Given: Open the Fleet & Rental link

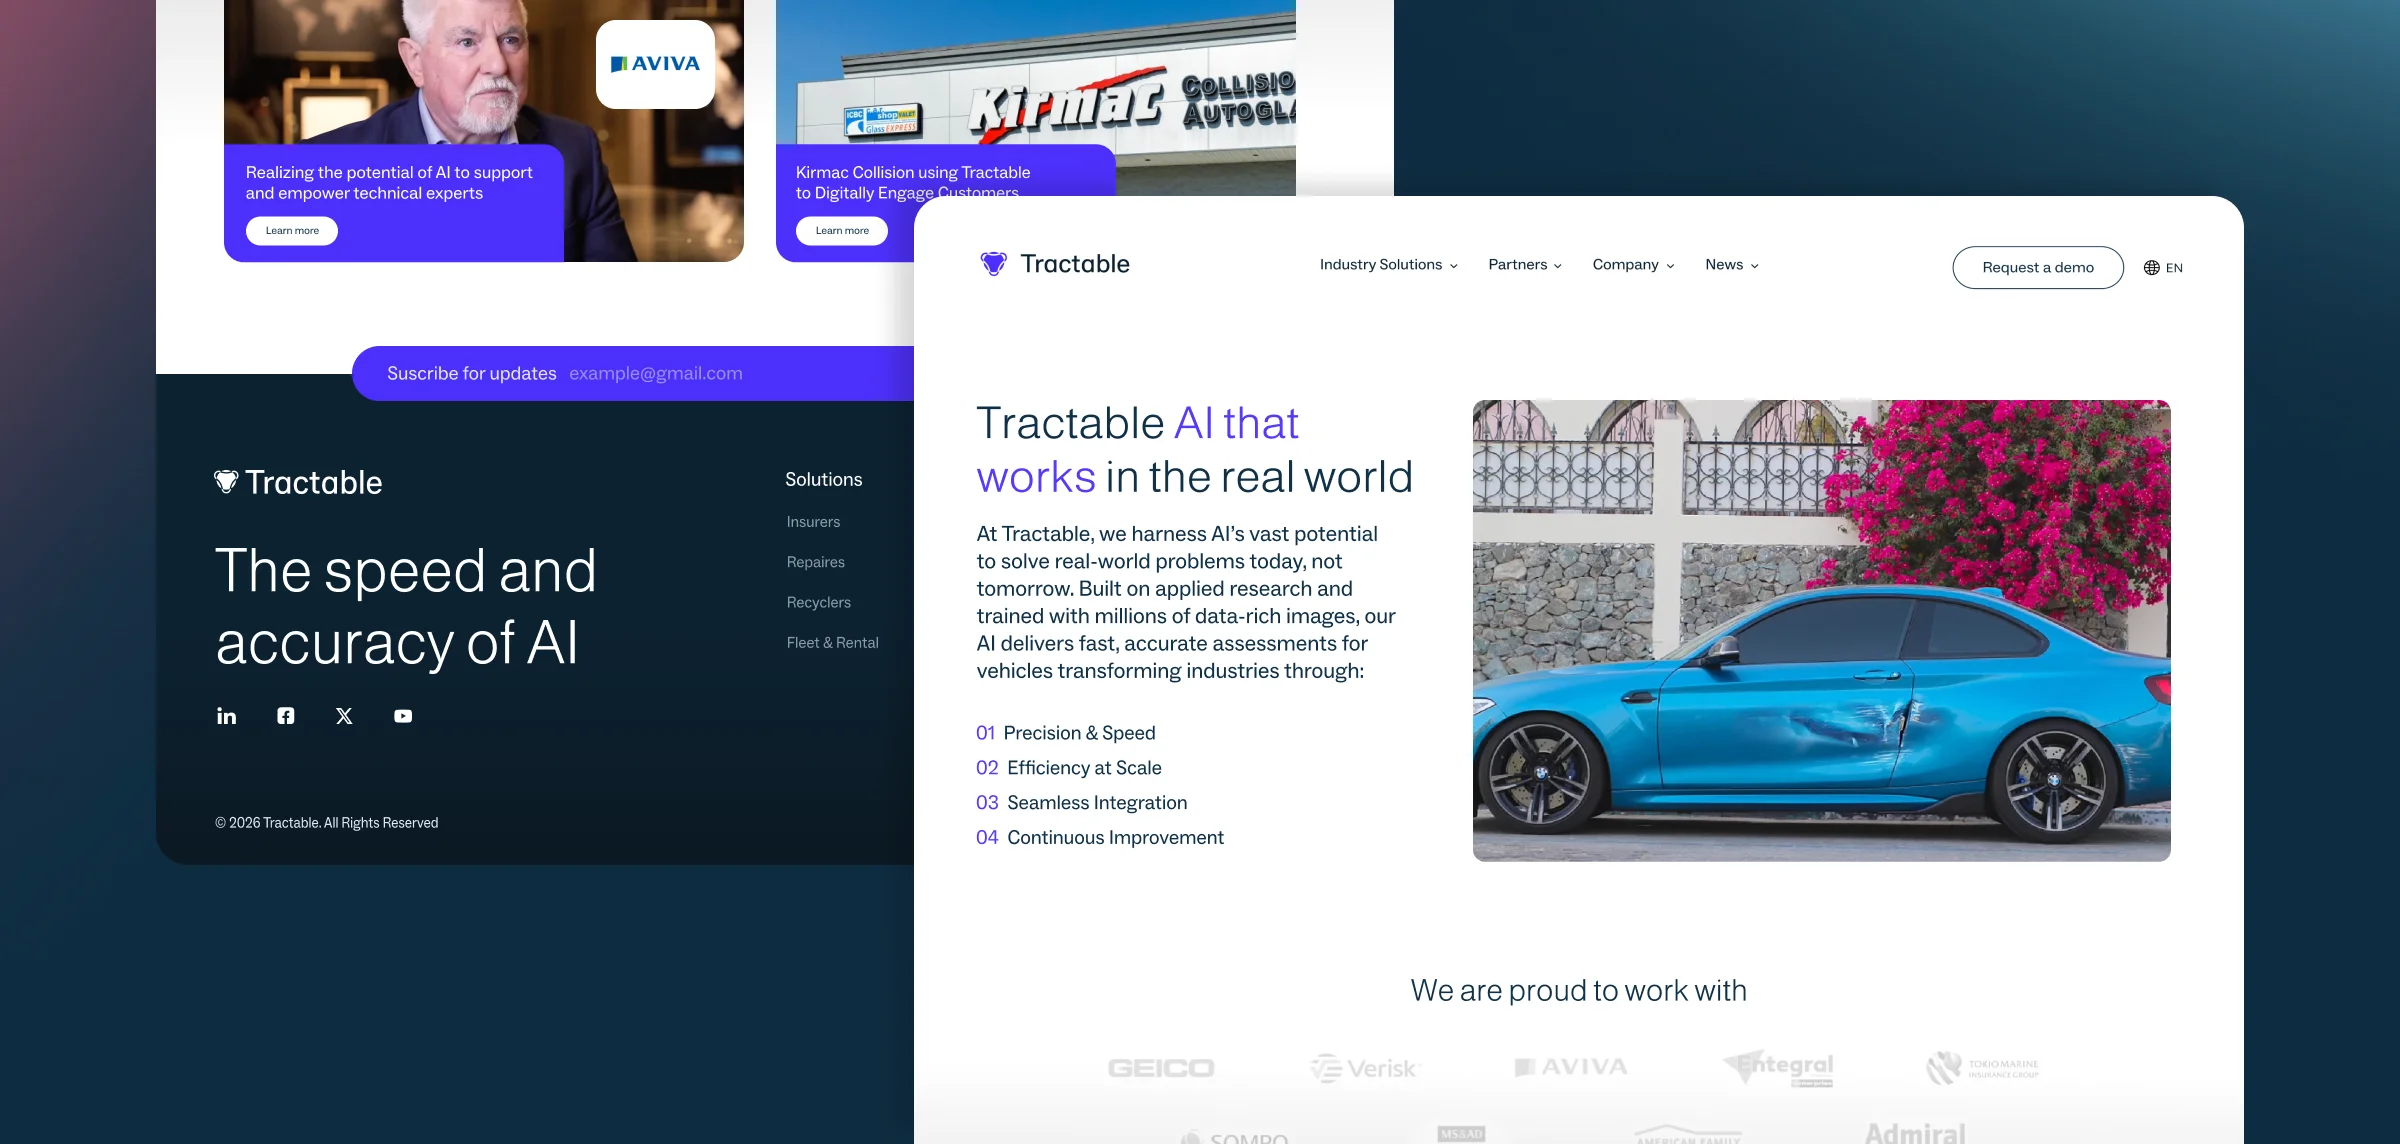Looking at the screenshot, I should [832, 643].
